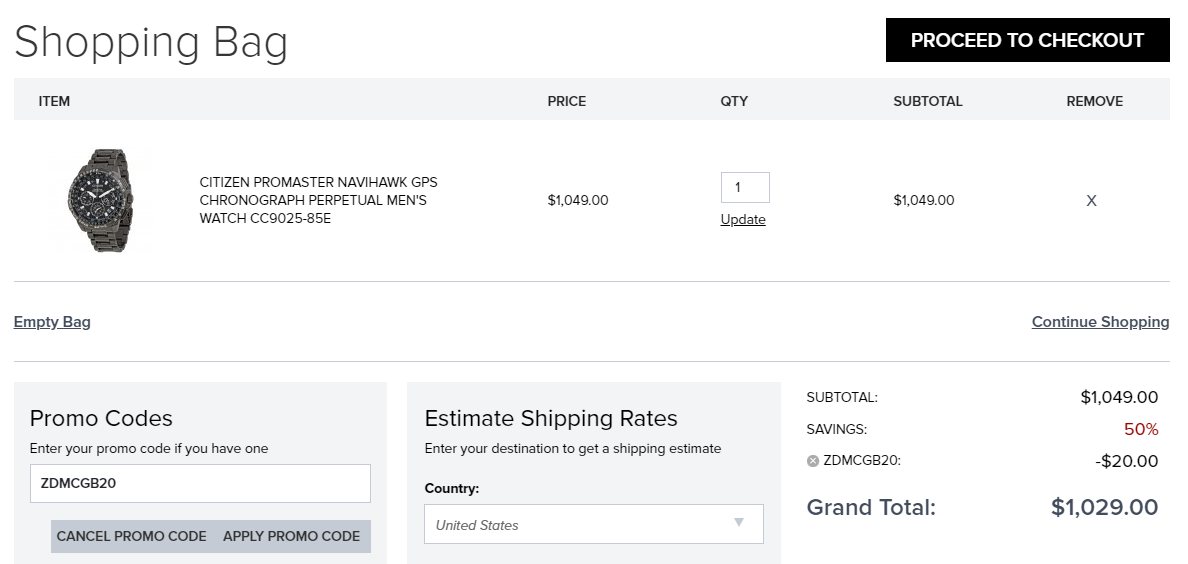This screenshot has height=564, width=1188.
Task: Click Cancel Promo Code button
Action: pos(131,536)
